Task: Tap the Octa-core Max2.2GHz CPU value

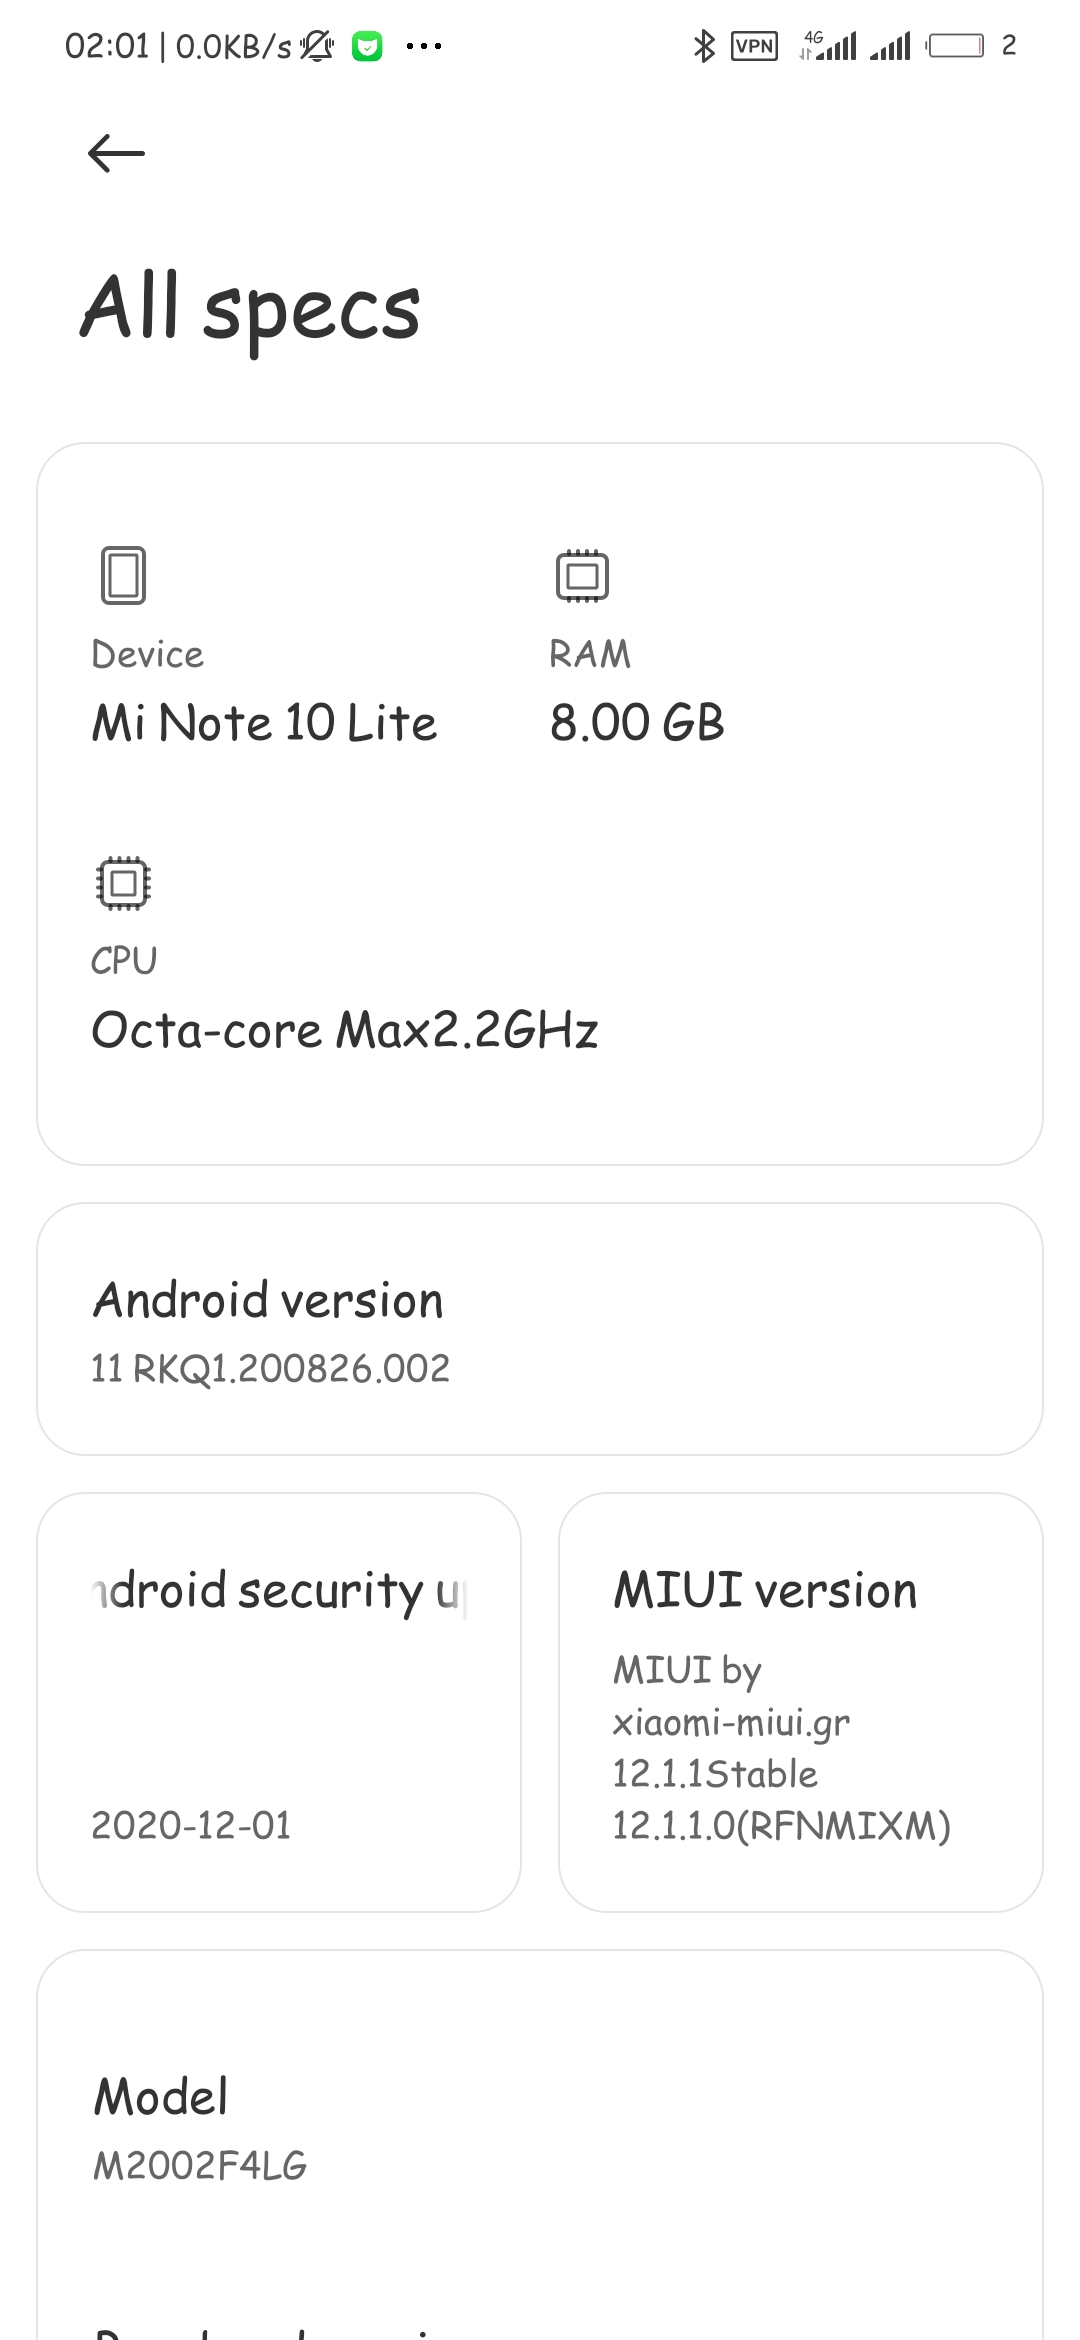Action: pos(344,1030)
